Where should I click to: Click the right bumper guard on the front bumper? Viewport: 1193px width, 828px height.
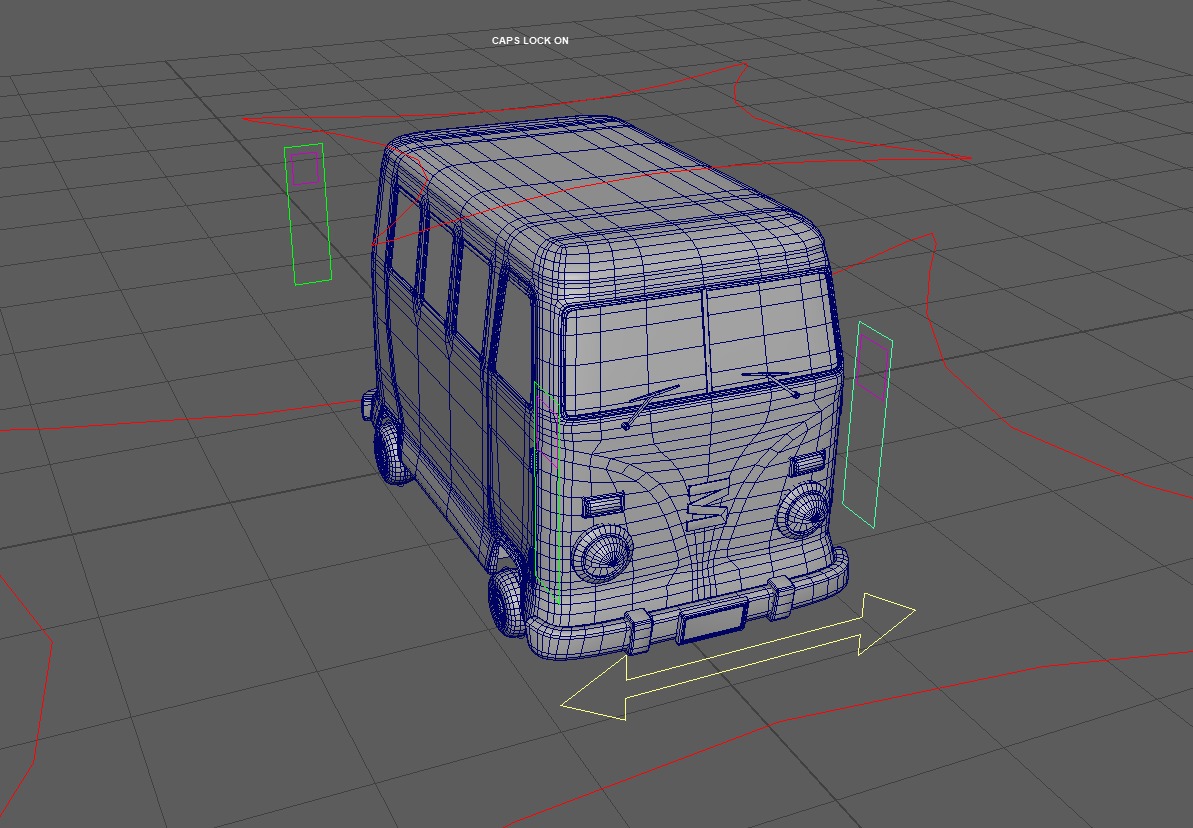point(780,597)
